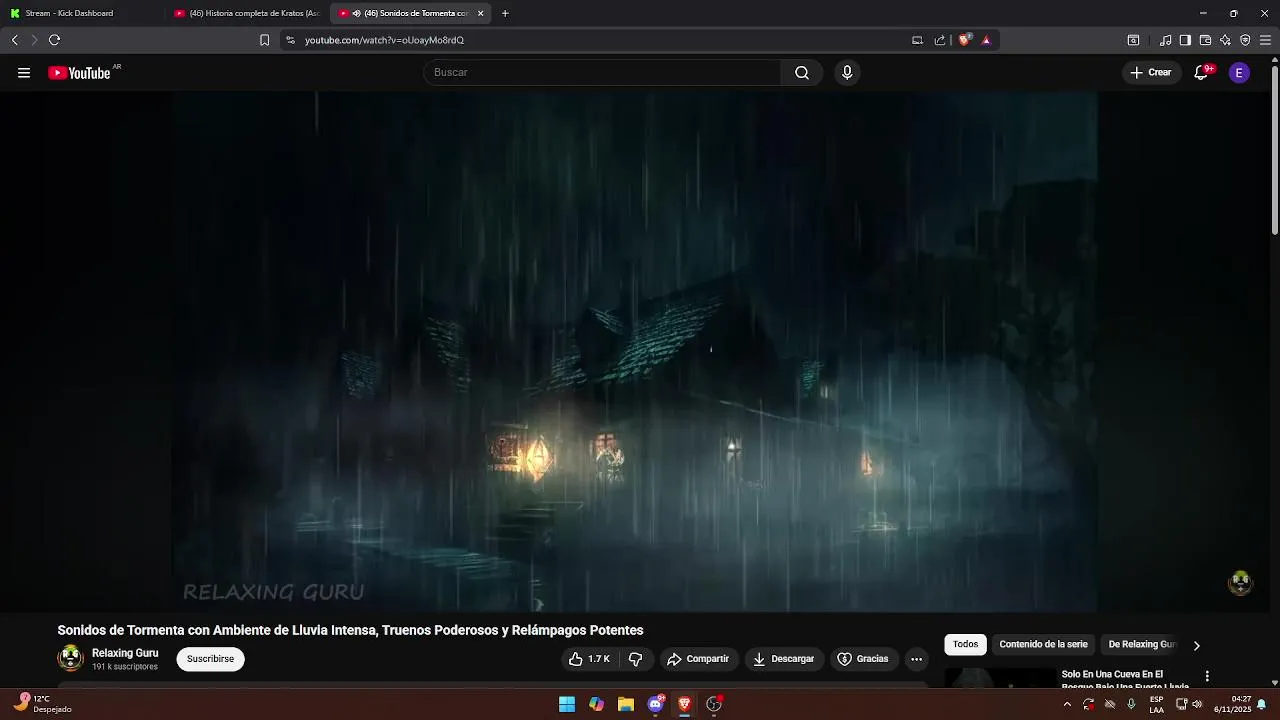Open browser tab search button
Viewport: 1280px width, 720px height.
[x=1133, y=40]
